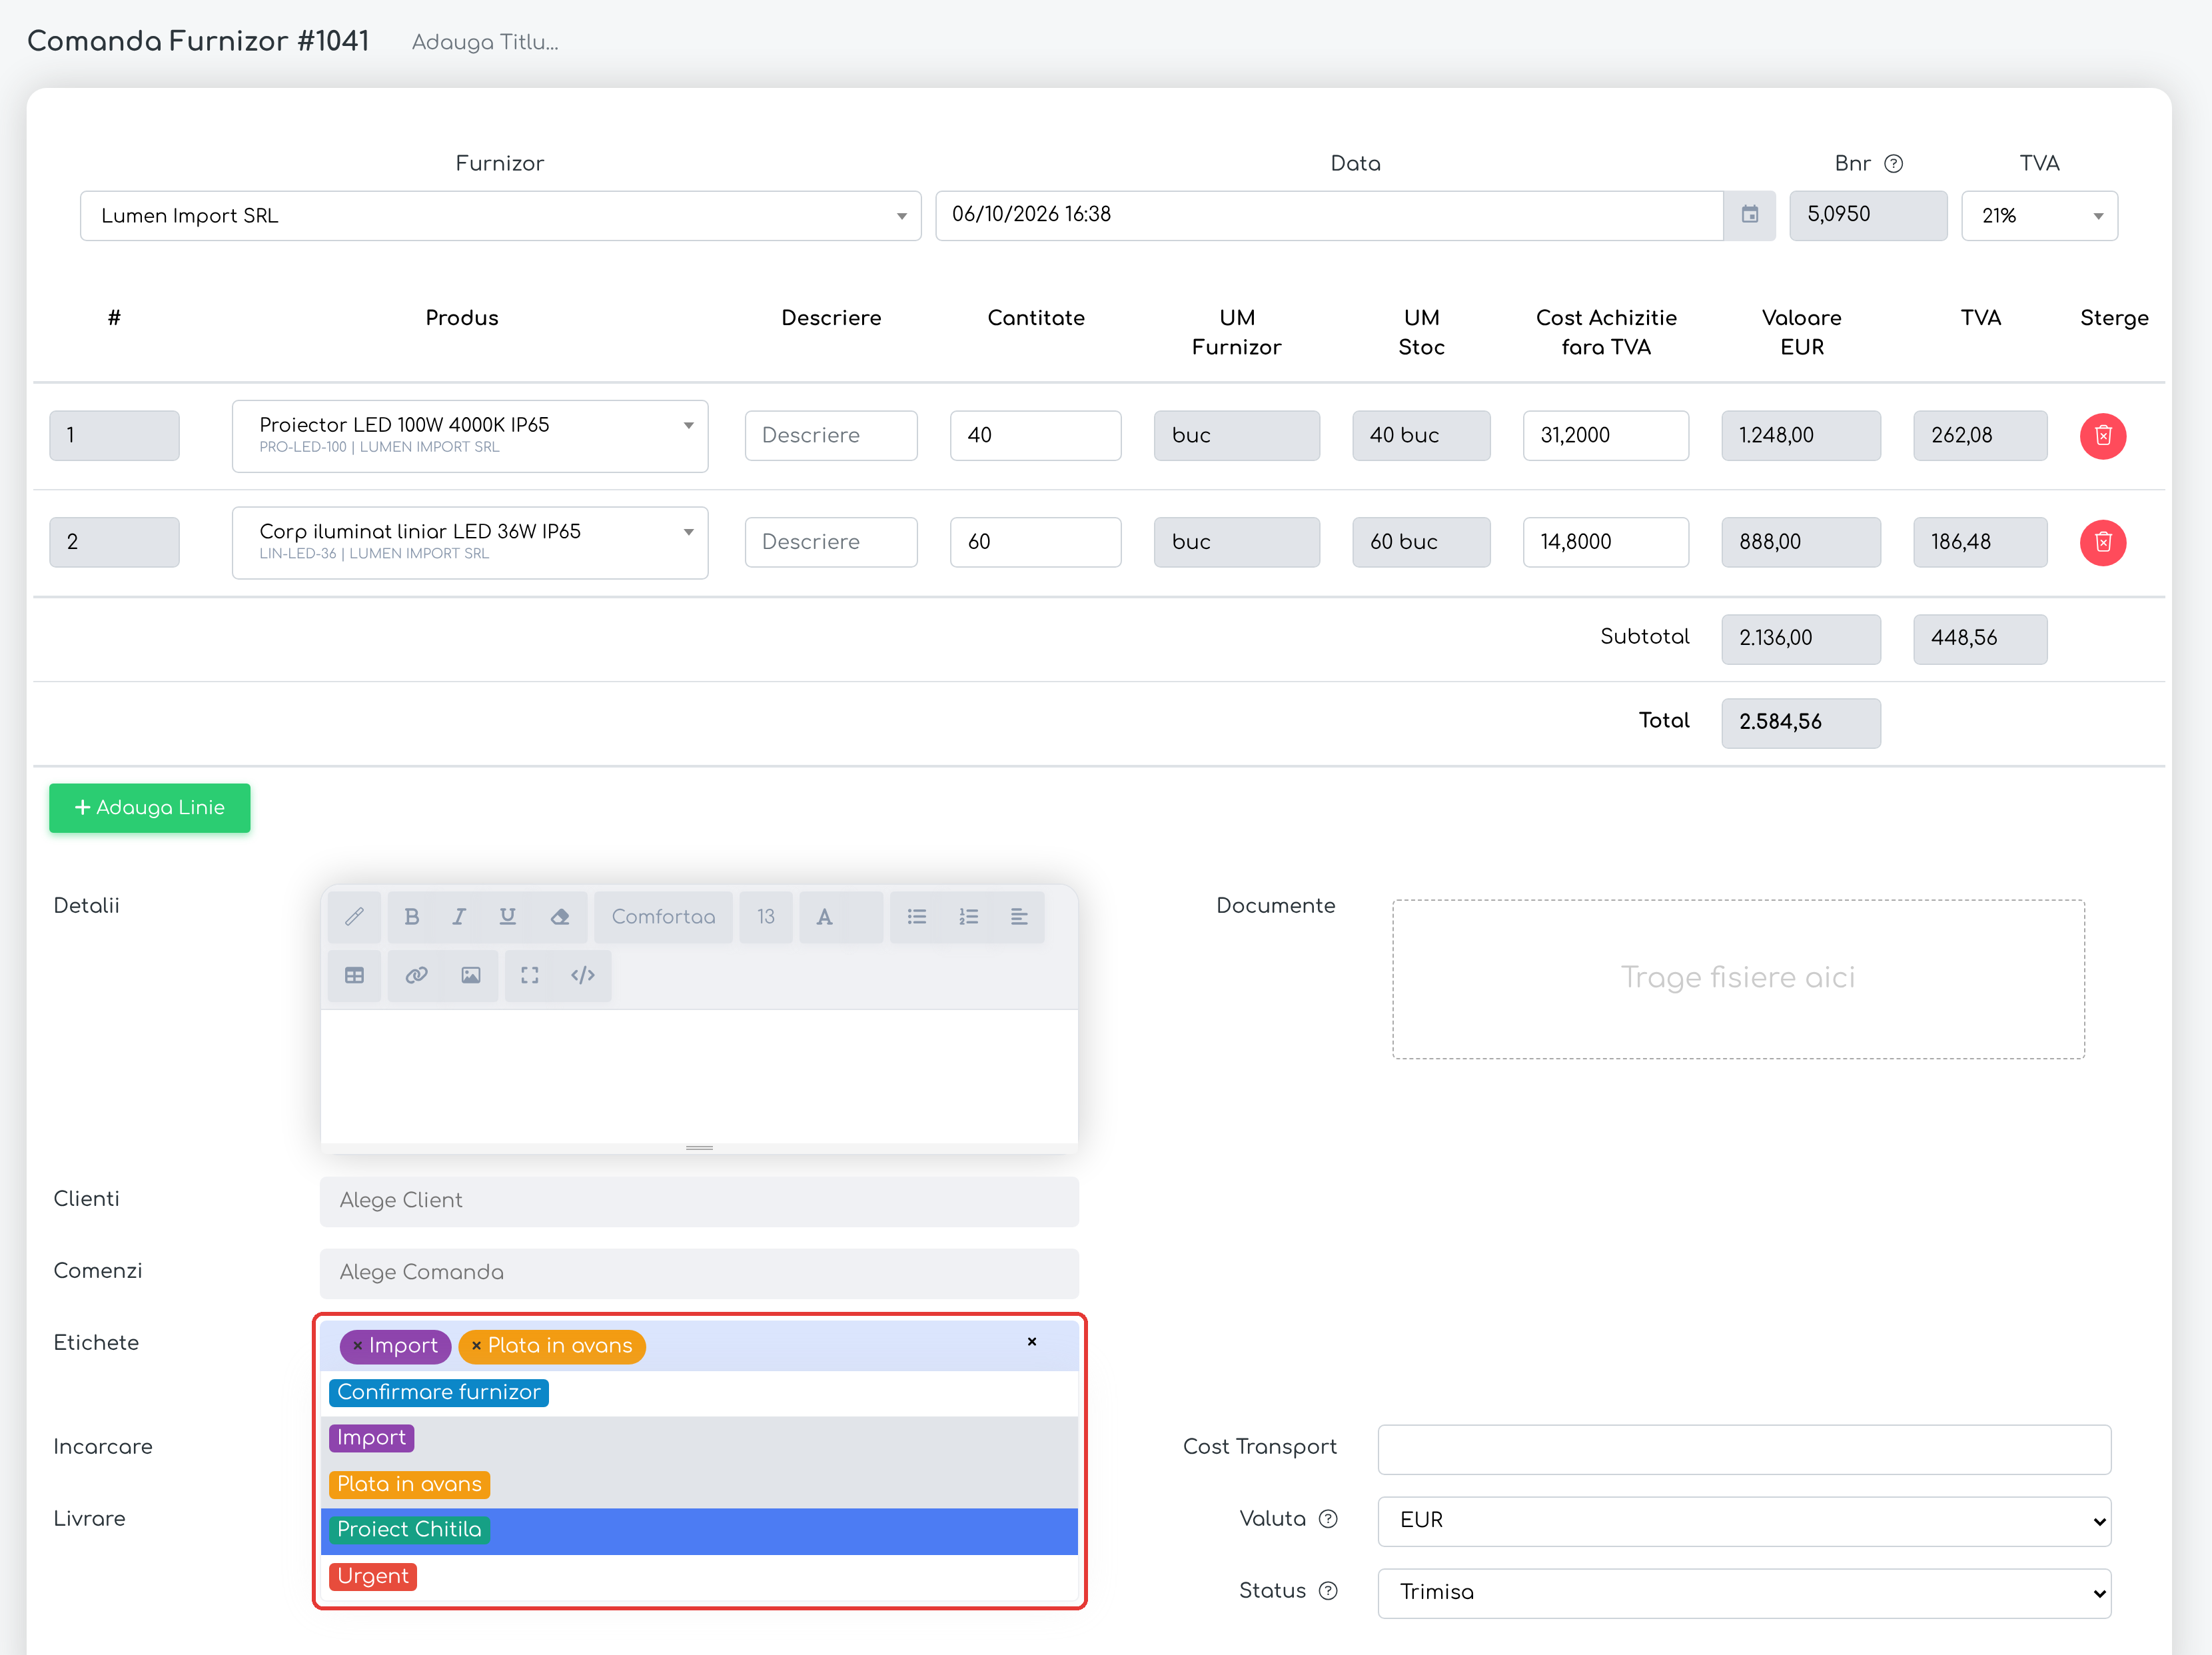Select the Proiect Chitila tag option

pos(699,1530)
